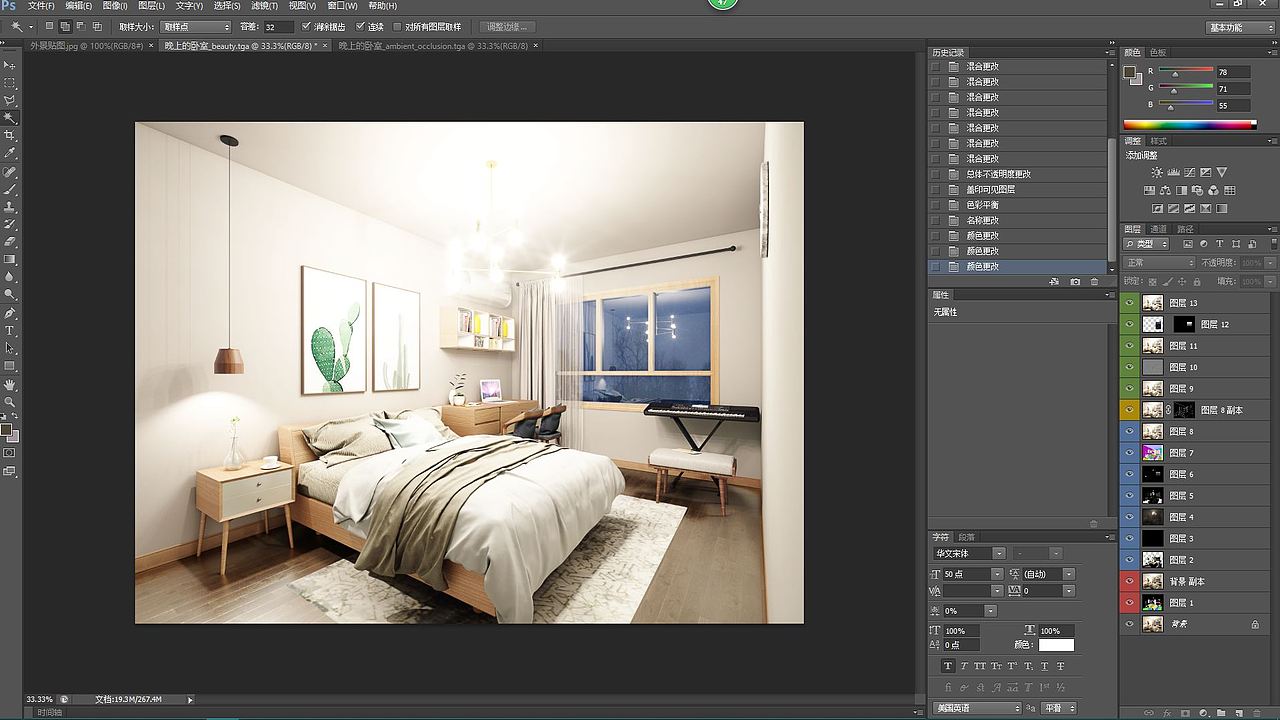
Task: Select the 盖印可见图层 history state
Action: point(990,189)
